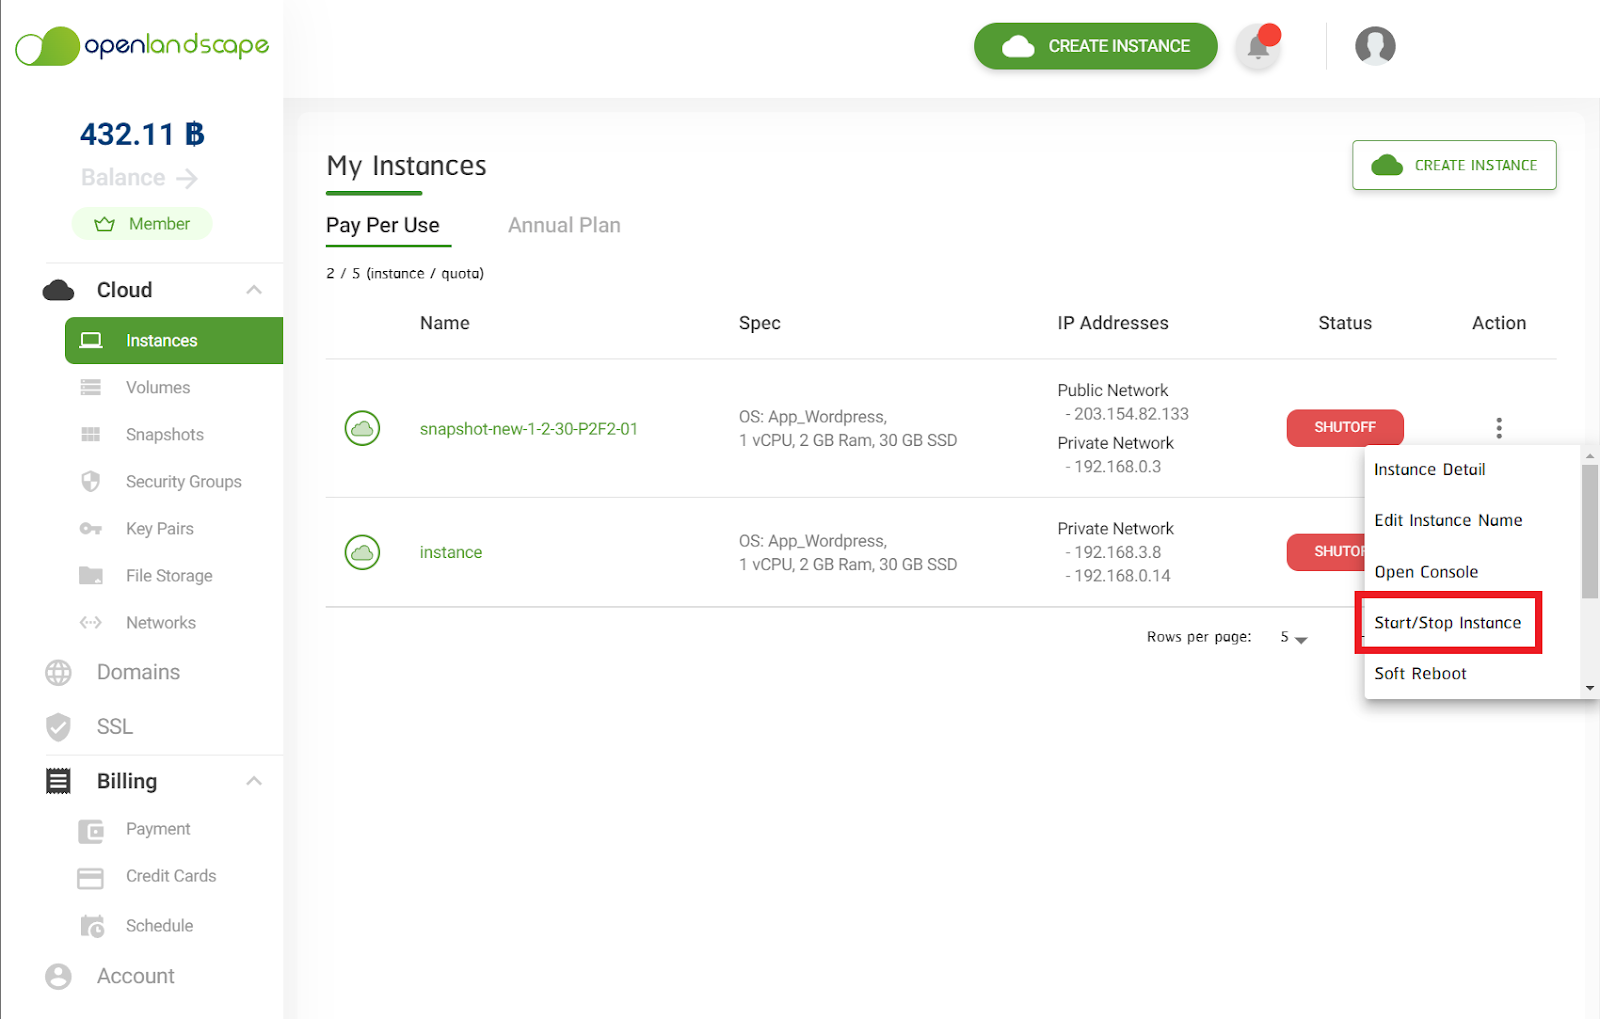
Task: Click the green CREATE INSTANCE header button
Action: coord(1095,46)
